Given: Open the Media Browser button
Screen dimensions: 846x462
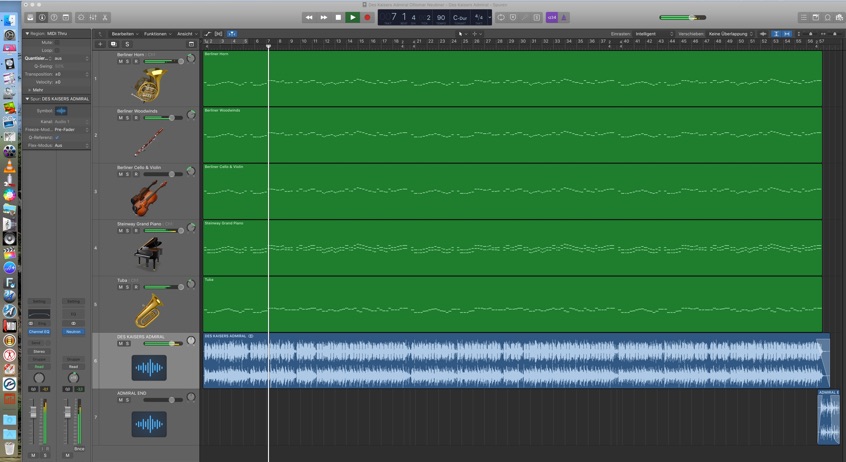Looking at the screenshot, I should (840, 17).
